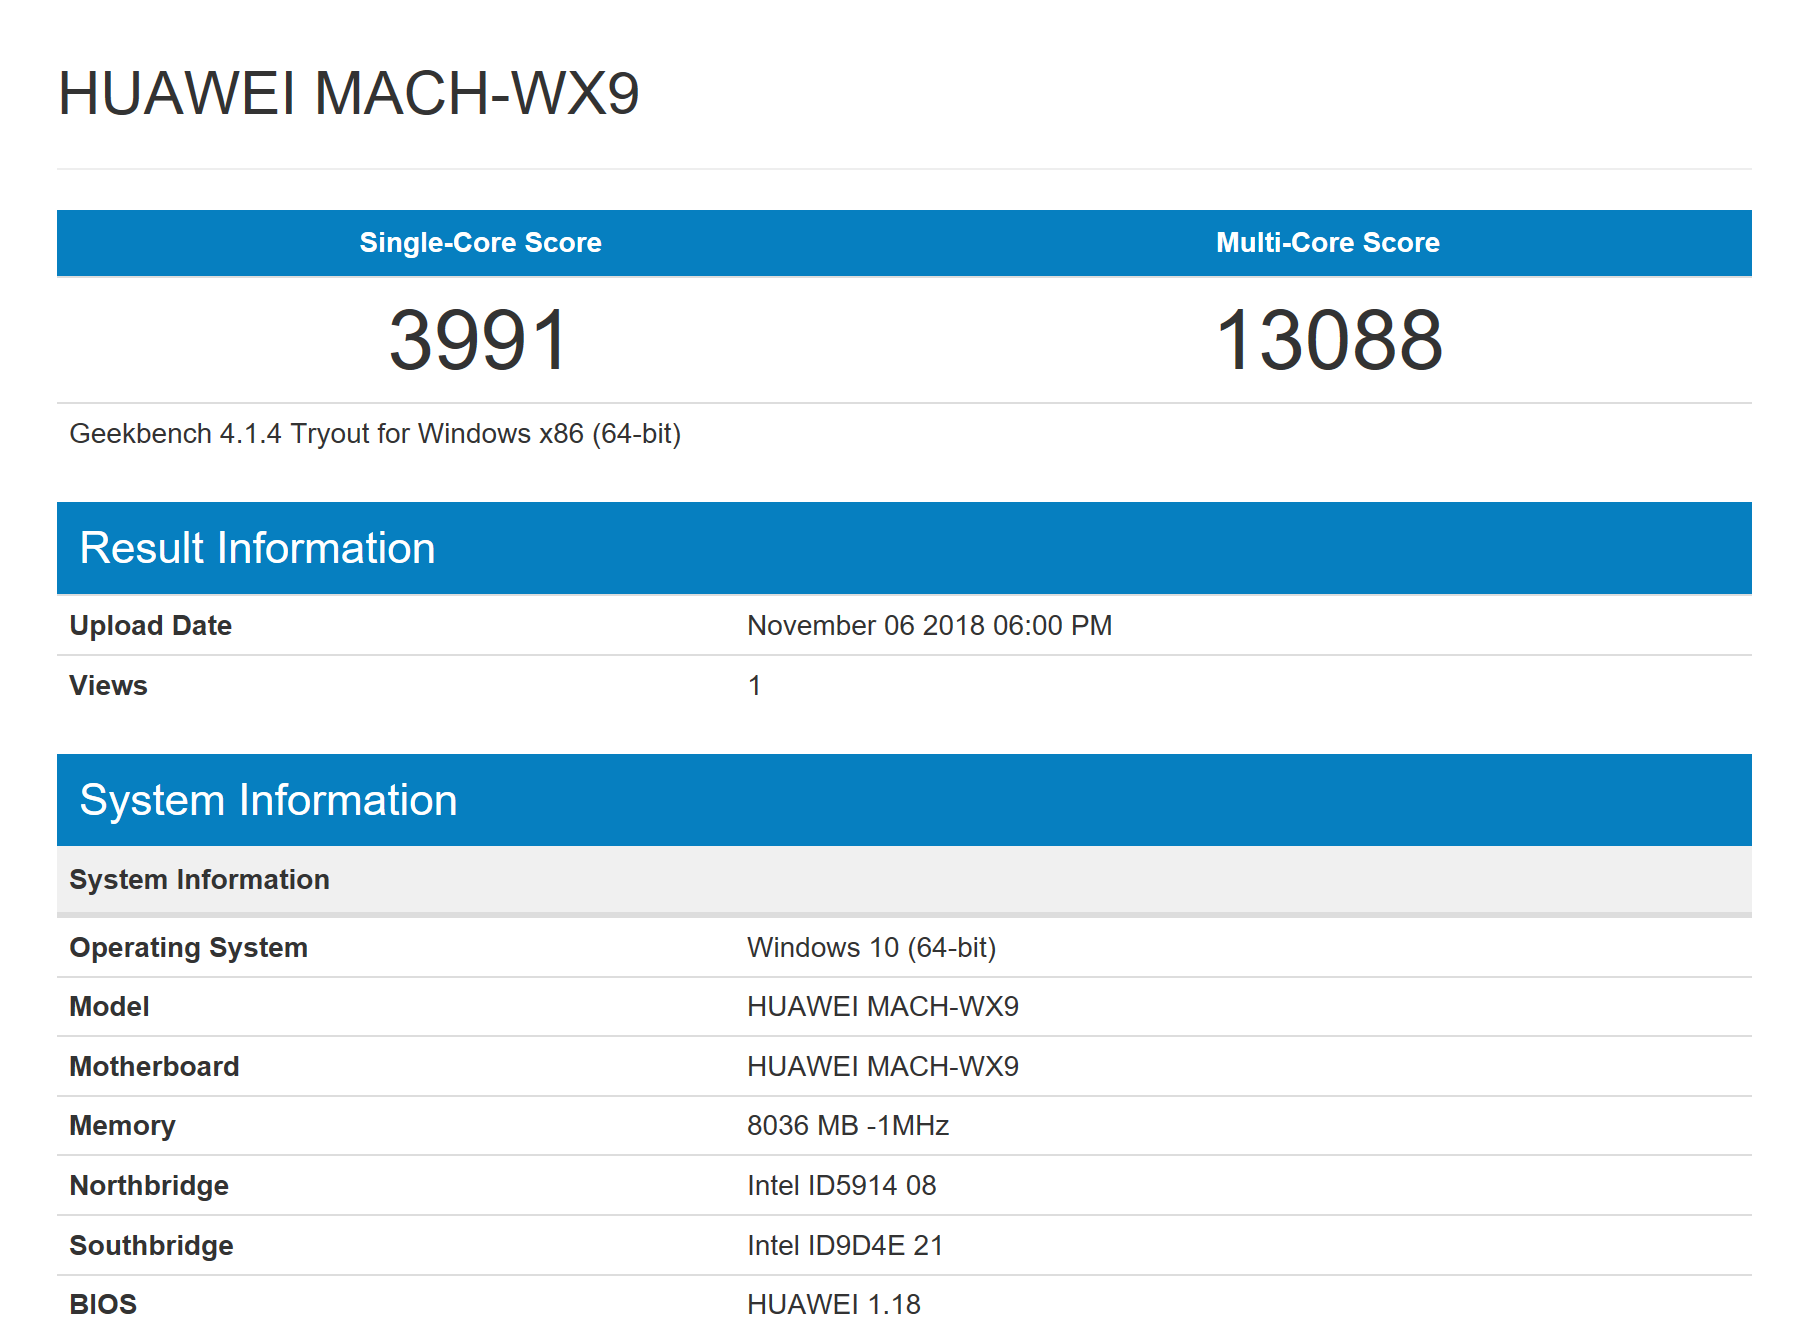Image resolution: width=1802 pixels, height=1332 pixels.
Task: Click the Northbridge row label
Action: click(x=149, y=1186)
